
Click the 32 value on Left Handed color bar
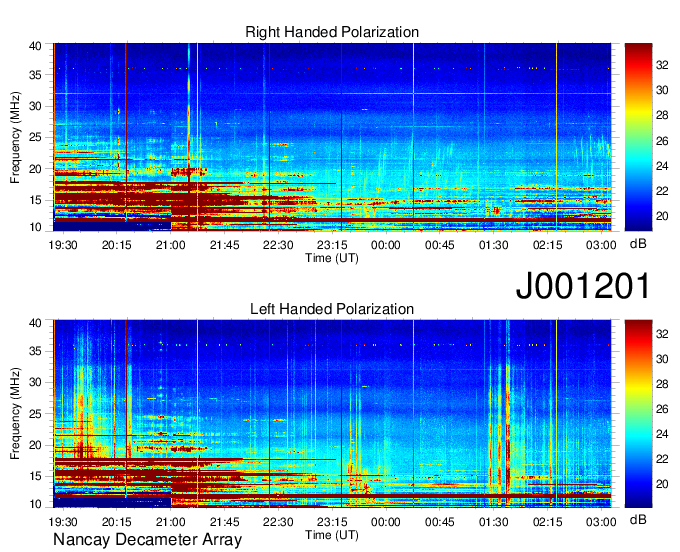662,334
